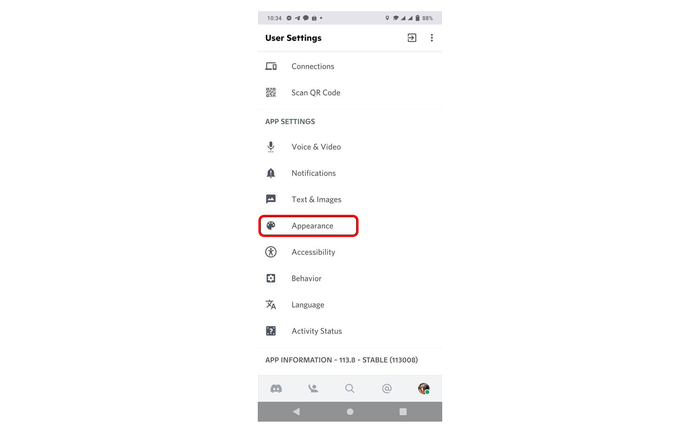
Task: Switch to the Friends tab
Action: (x=313, y=389)
